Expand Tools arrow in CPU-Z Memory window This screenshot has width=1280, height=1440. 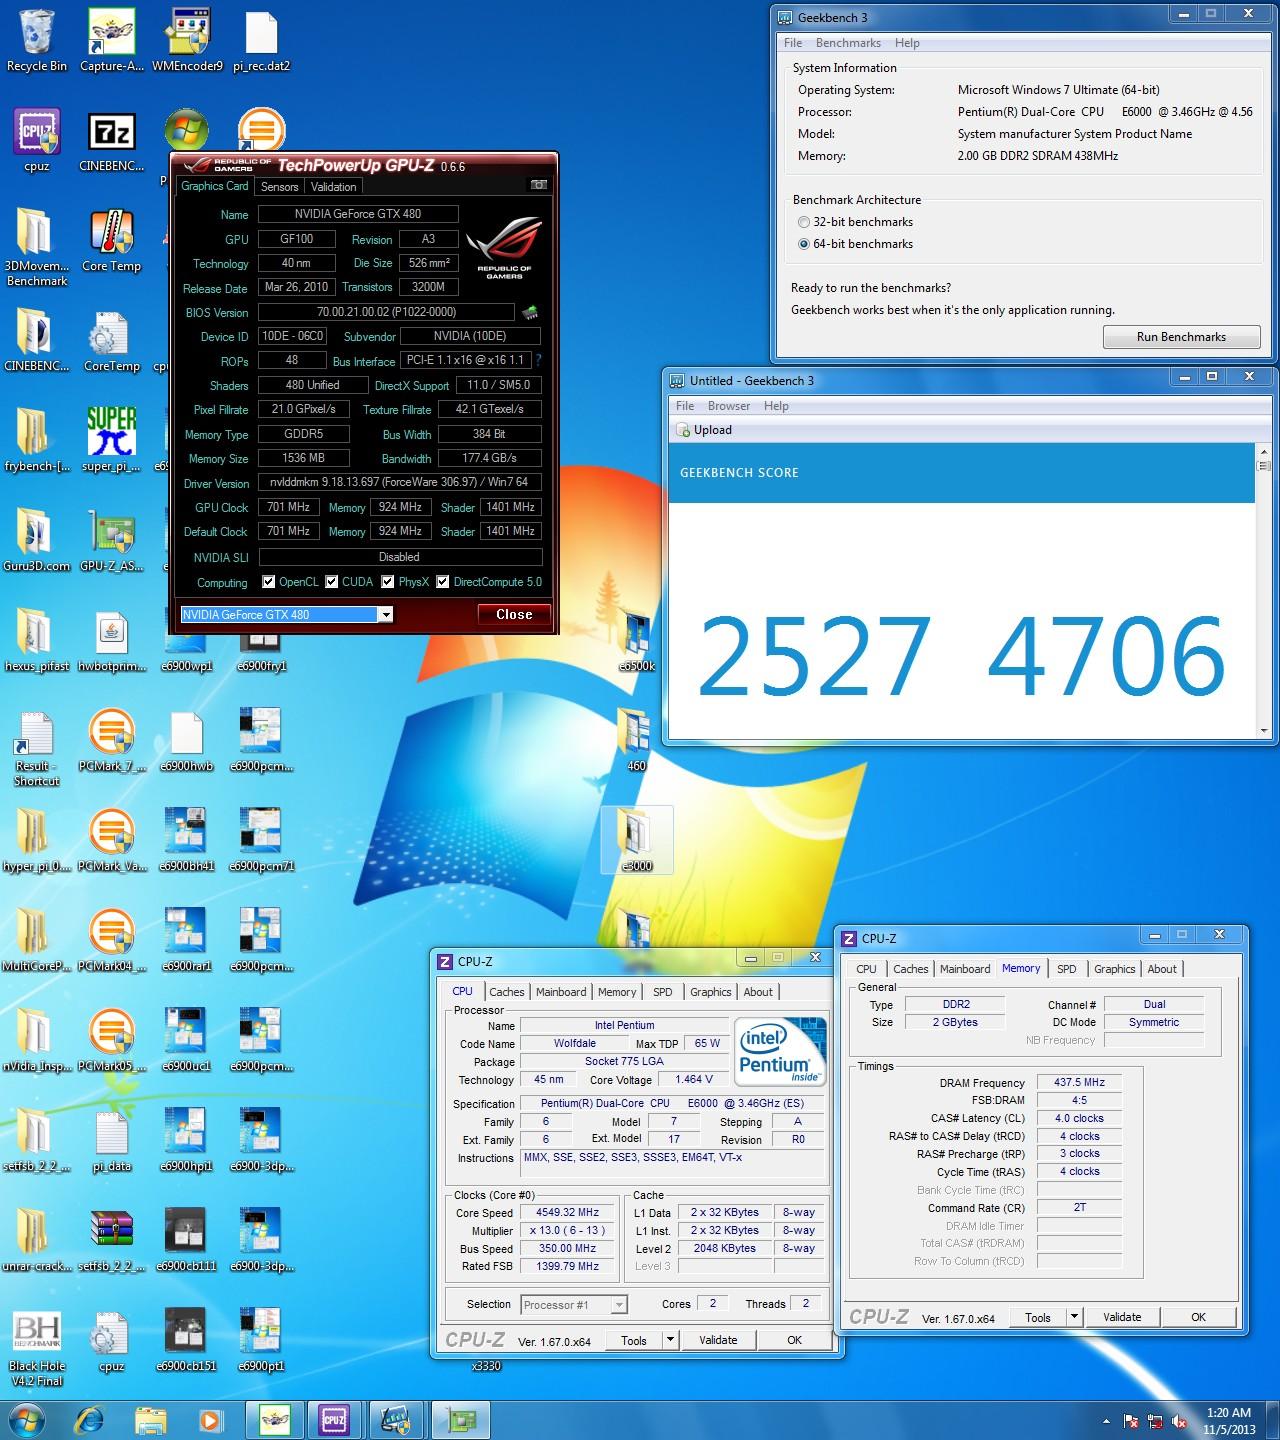pos(1074,1317)
